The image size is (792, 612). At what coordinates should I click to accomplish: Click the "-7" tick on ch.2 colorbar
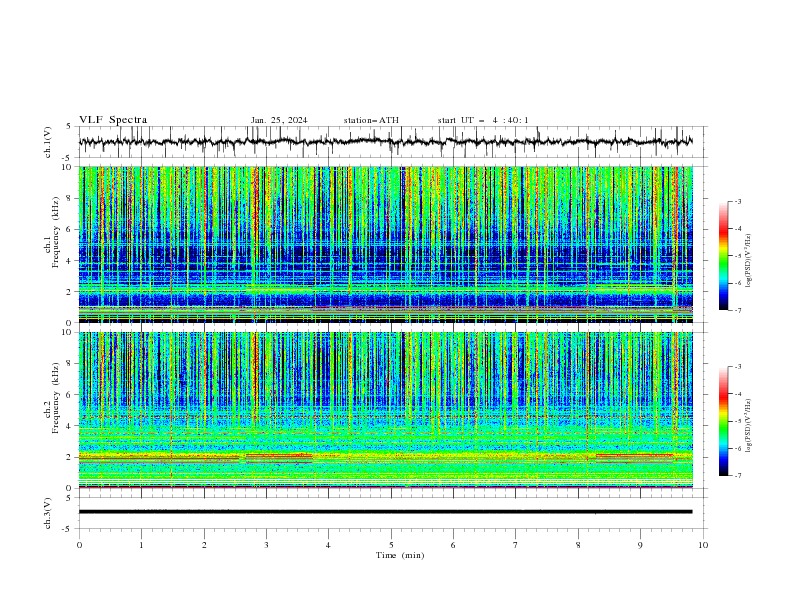pyautogui.click(x=737, y=476)
